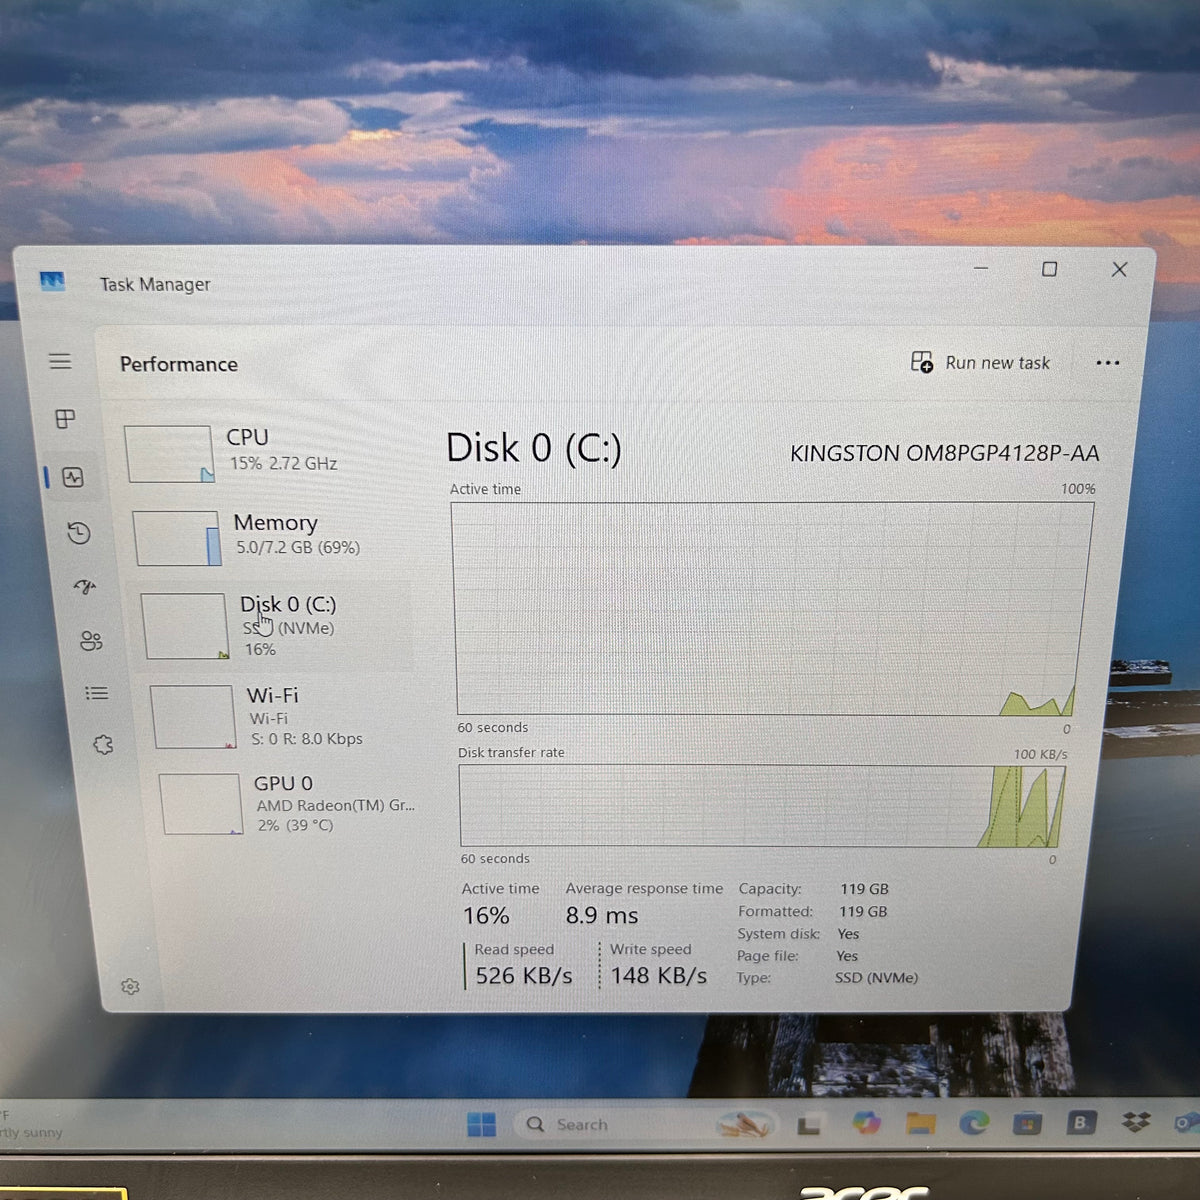The width and height of the screenshot is (1200, 1200).
Task: Open File Explorer from the taskbar
Action: tap(920, 1124)
